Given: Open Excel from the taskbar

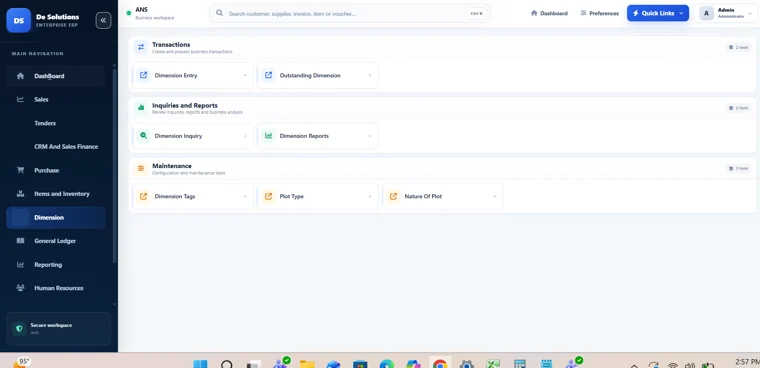Looking at the screenshot, I should tap(493, 364).
